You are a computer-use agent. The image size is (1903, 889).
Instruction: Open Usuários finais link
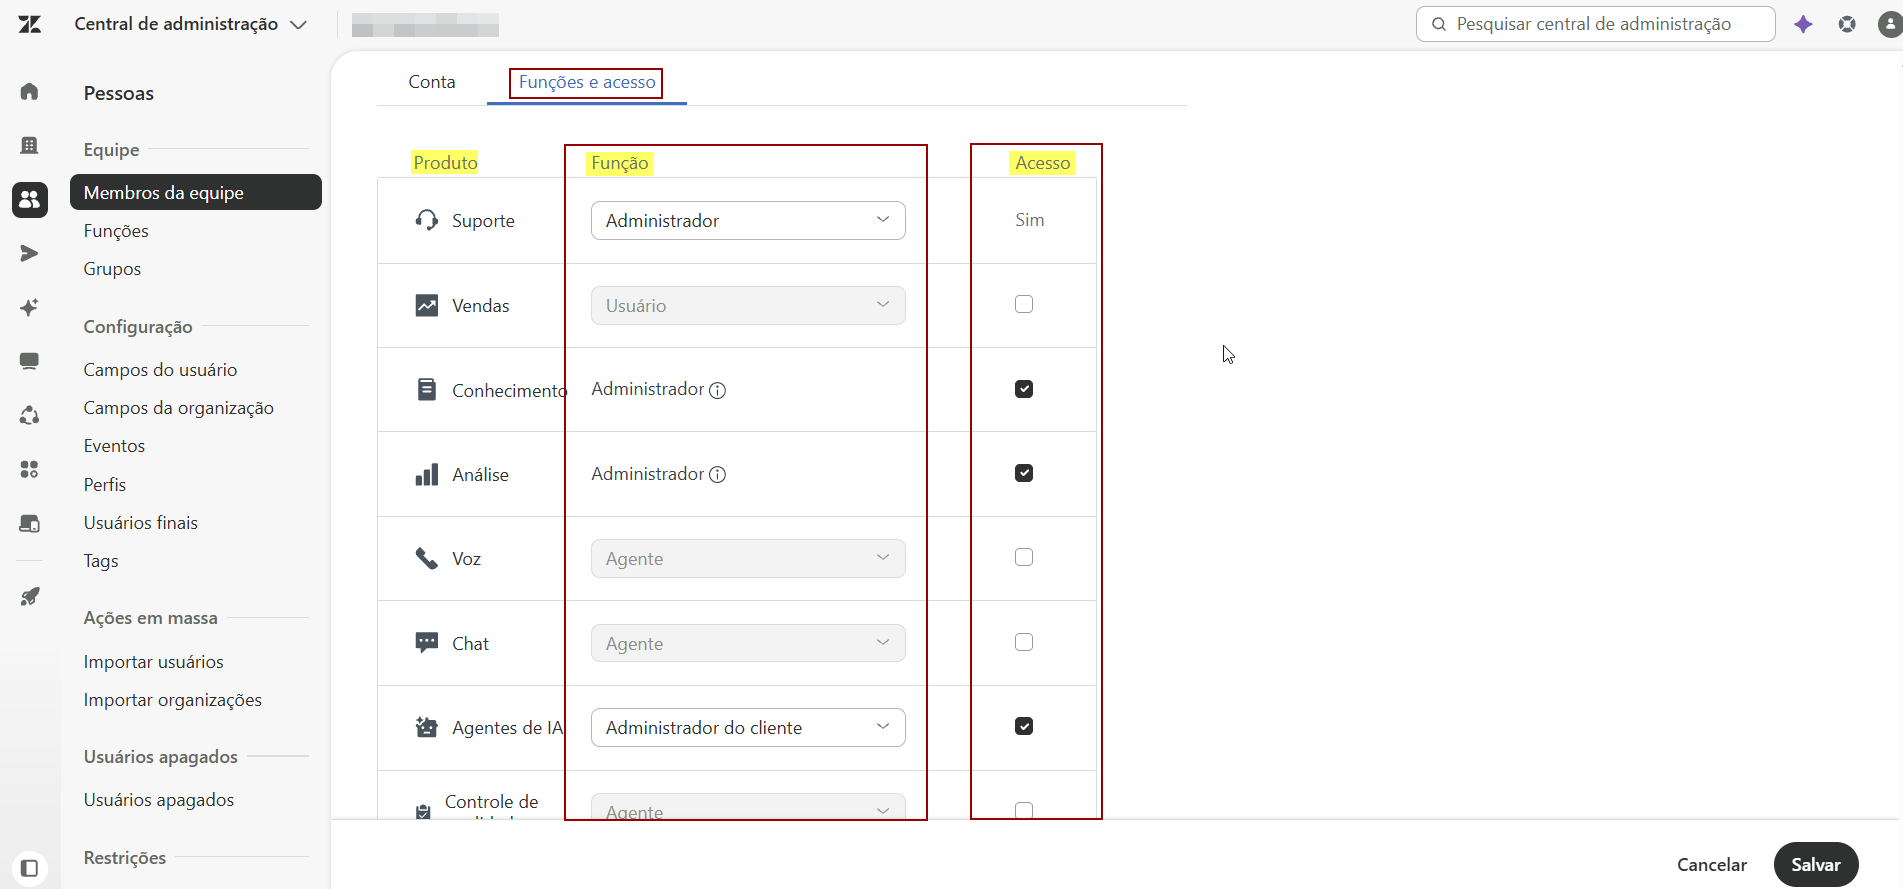pos(141,523)
